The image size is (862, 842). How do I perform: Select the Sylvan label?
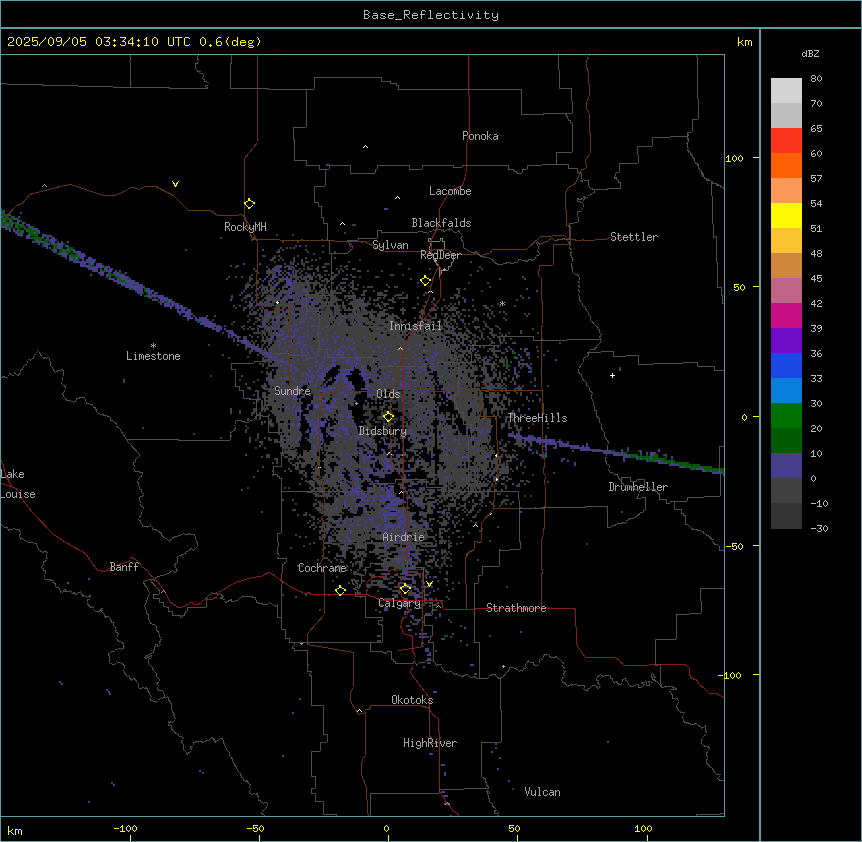point(390,245)
